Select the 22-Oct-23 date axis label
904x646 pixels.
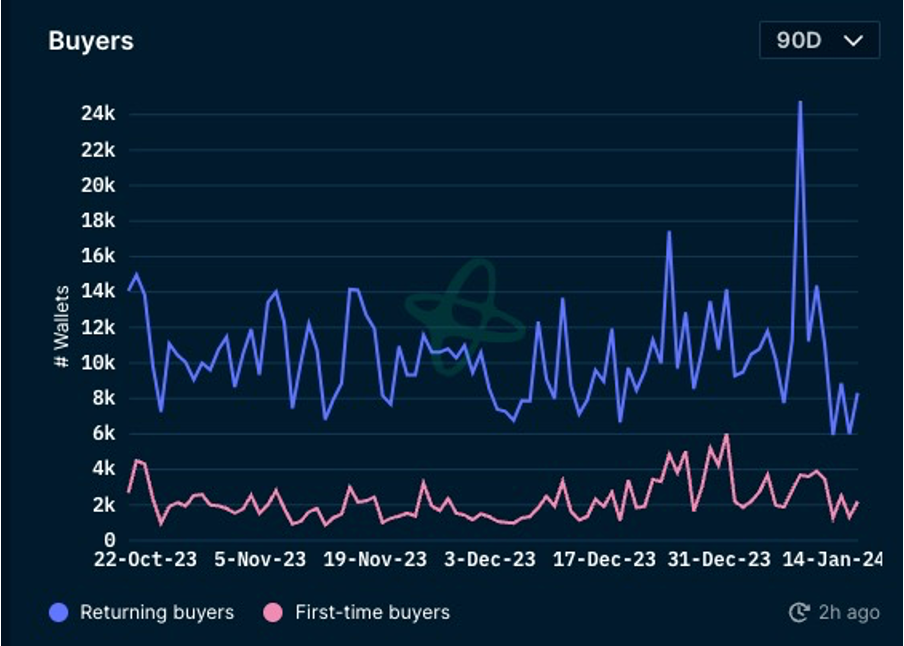pos(147,559)
